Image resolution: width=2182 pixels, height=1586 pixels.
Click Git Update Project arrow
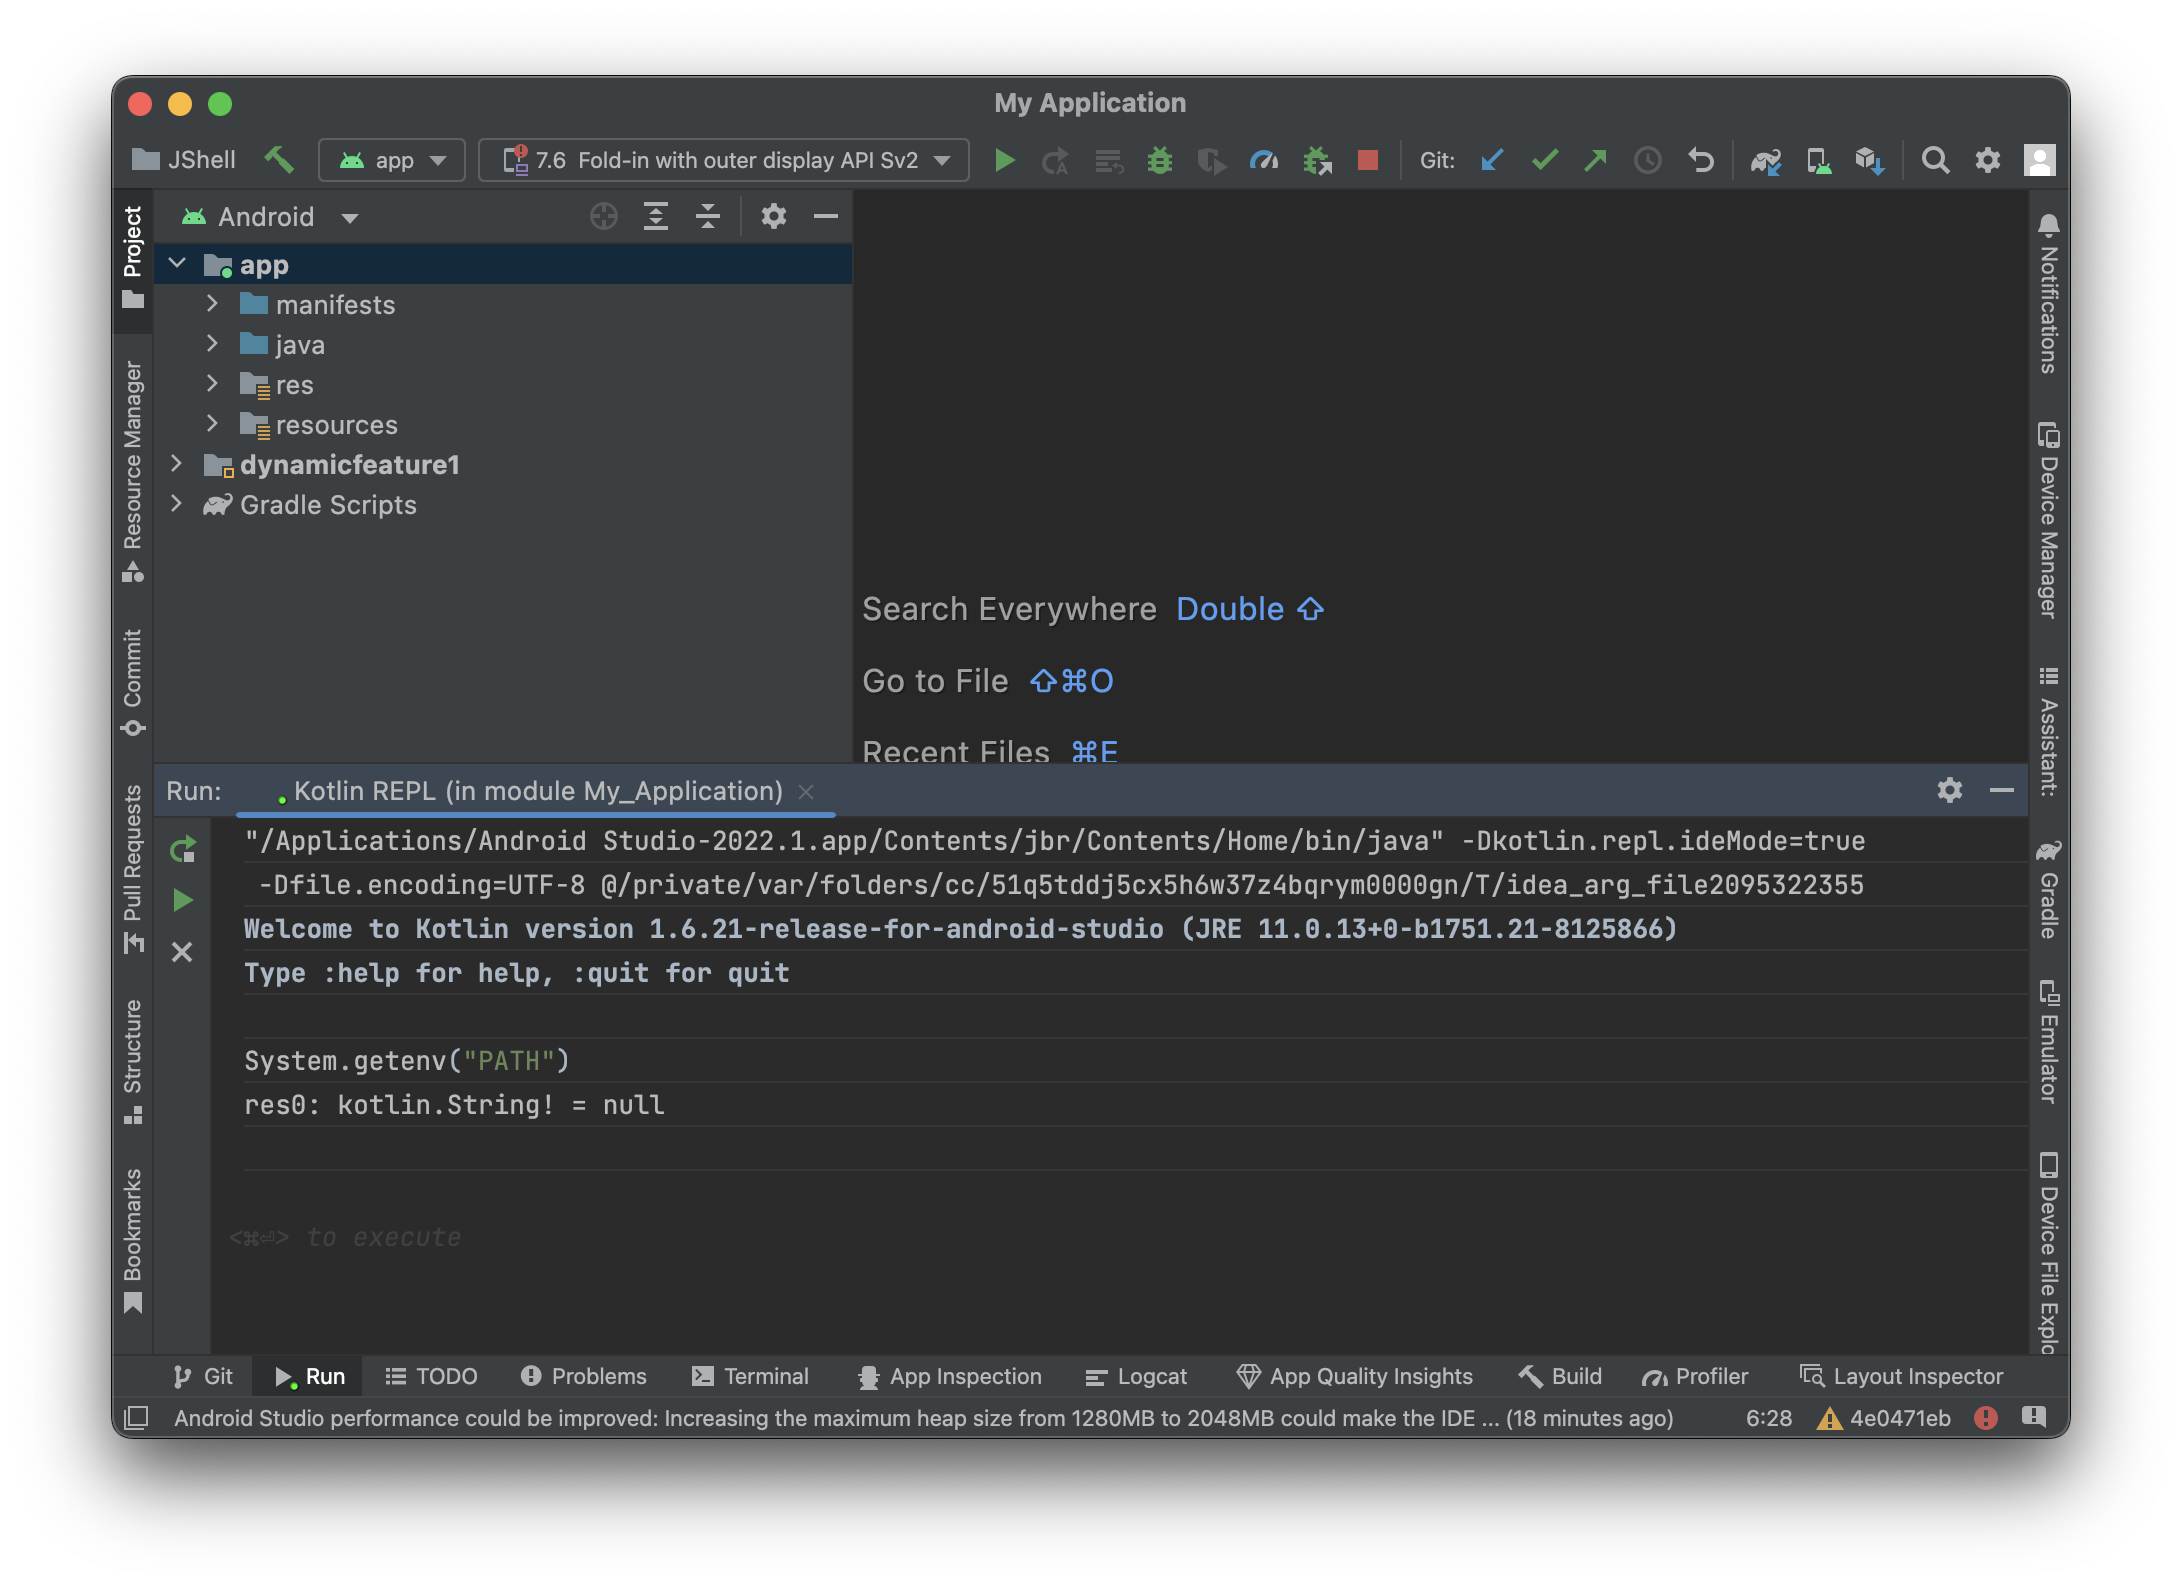pos(1491,160)
